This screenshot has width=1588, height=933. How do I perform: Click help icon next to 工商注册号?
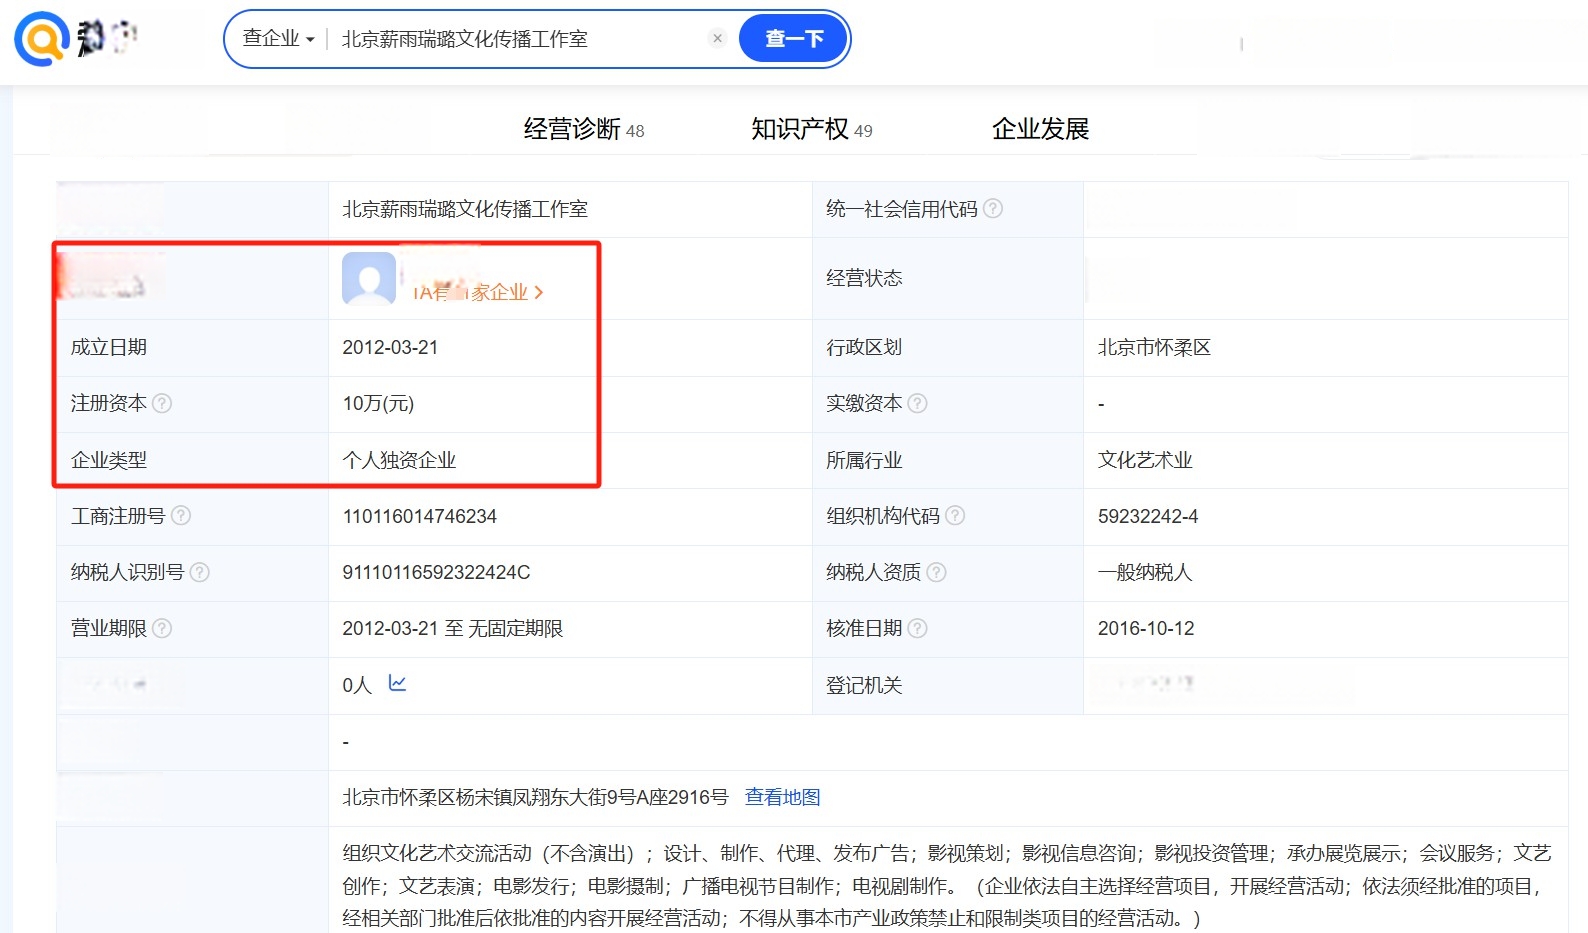click(x=181, y=515)
